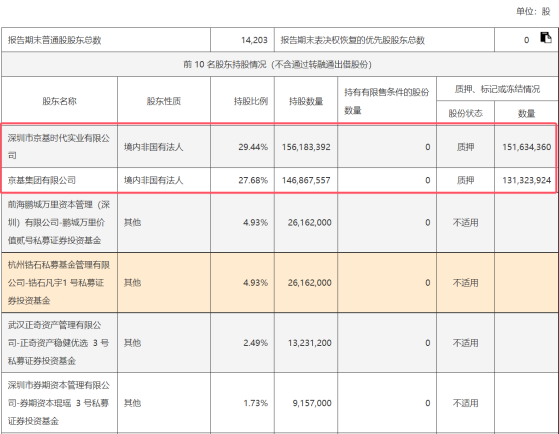The width and height of the screenshot is (559, 434).
Task: Select the 深圳市券期资本管理 shareholder cell
Action: coord(60,403)
